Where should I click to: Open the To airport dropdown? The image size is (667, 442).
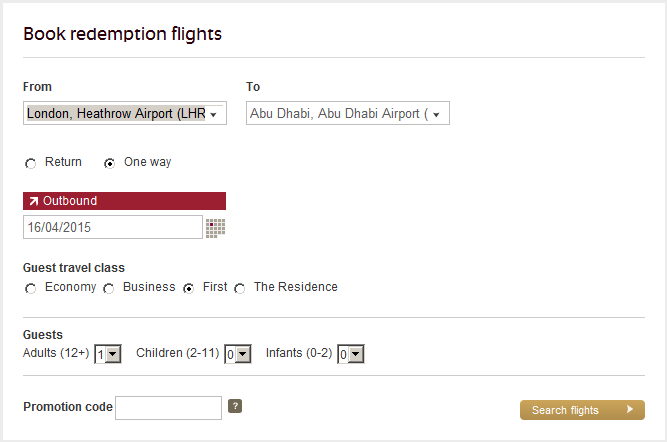[347, 114]
